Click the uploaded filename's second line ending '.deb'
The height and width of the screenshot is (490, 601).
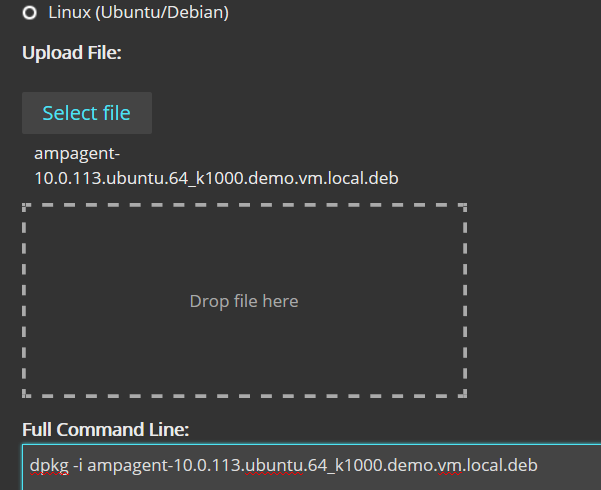point(217,178)
